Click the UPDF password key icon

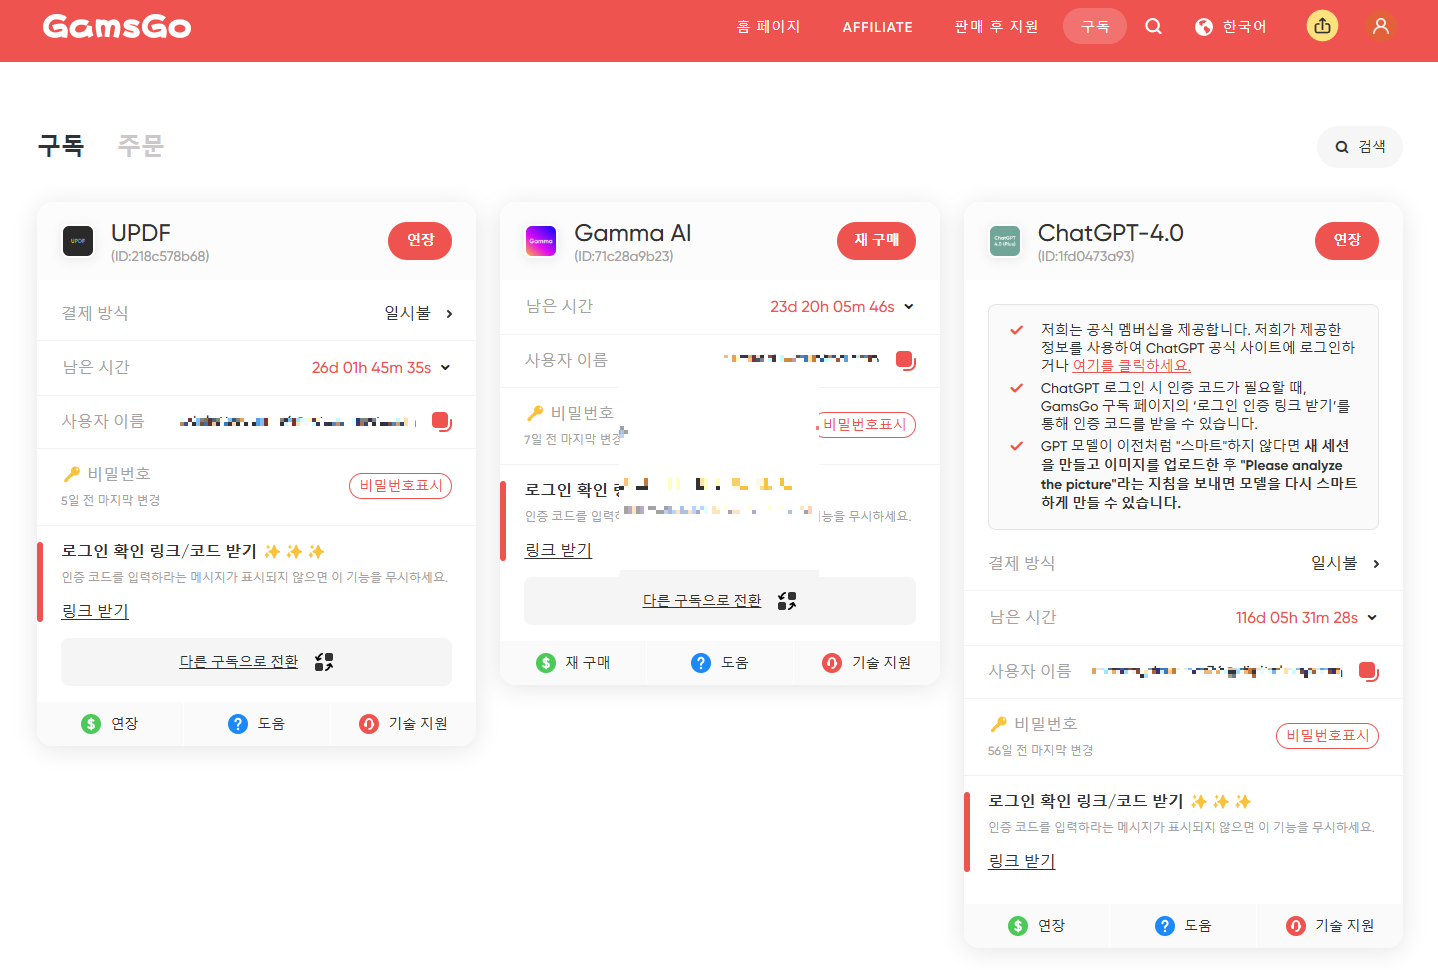(71, 474)
